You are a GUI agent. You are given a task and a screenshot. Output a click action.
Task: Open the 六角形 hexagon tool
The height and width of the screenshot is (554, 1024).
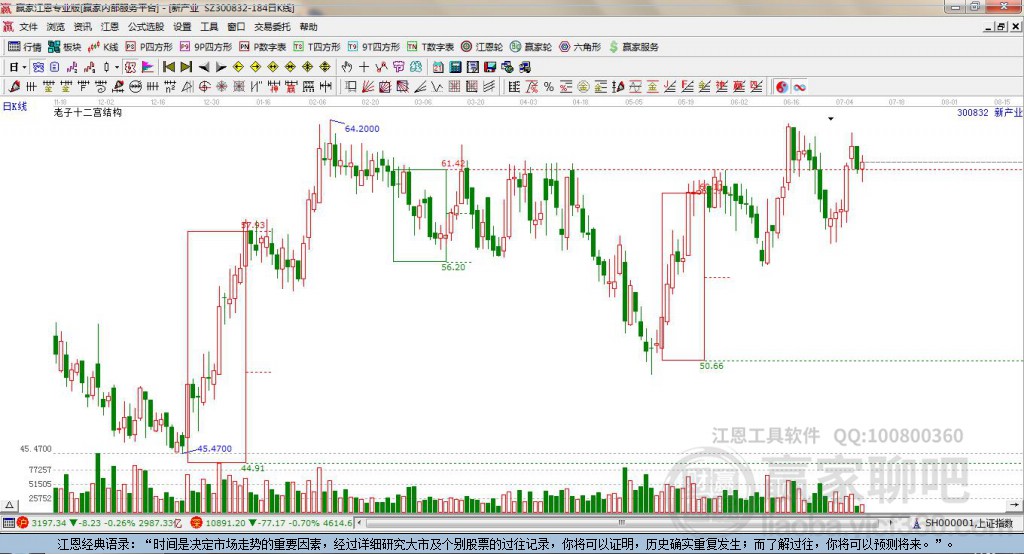click(x=580, y=47)
